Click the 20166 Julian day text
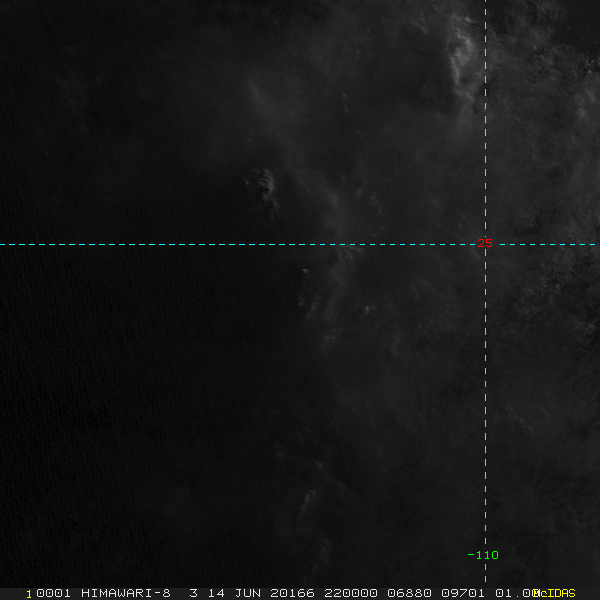The width and height of the screenshot is (600, 600). pyautogui.click(x=292, y=593)
